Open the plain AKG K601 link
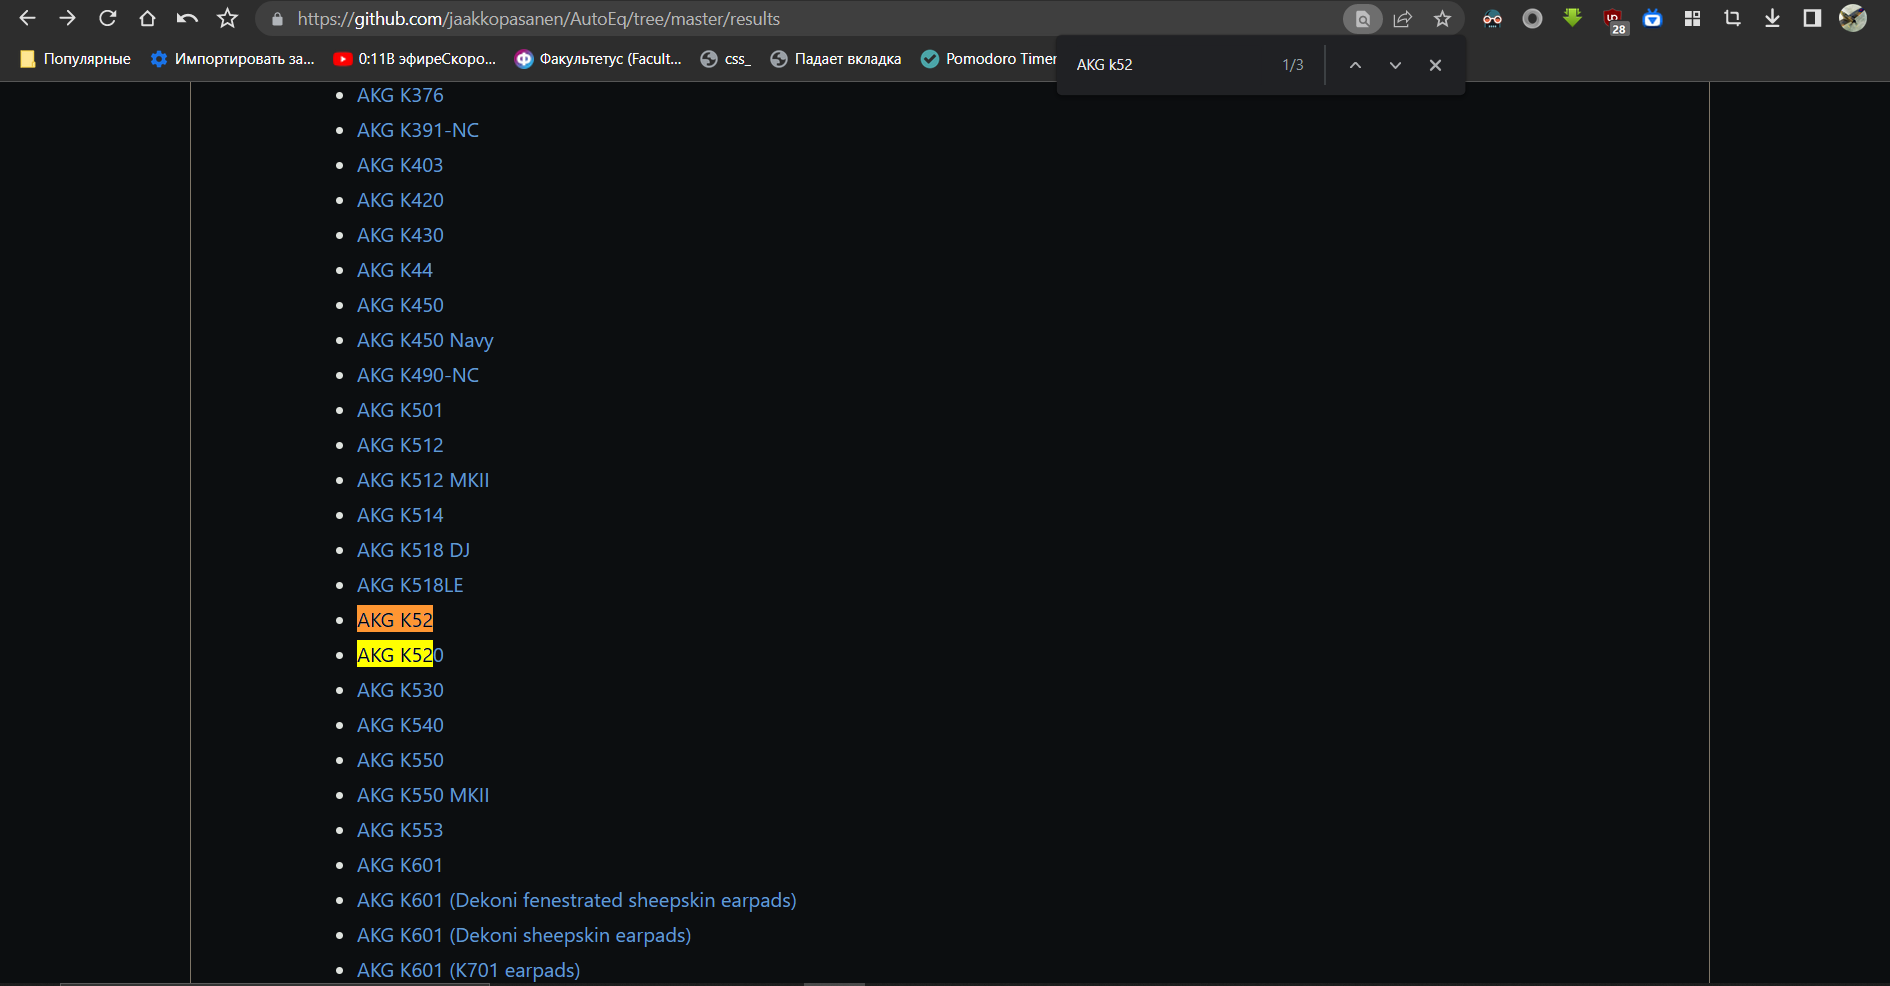The image size is (1890, 986). click(400, 865)
